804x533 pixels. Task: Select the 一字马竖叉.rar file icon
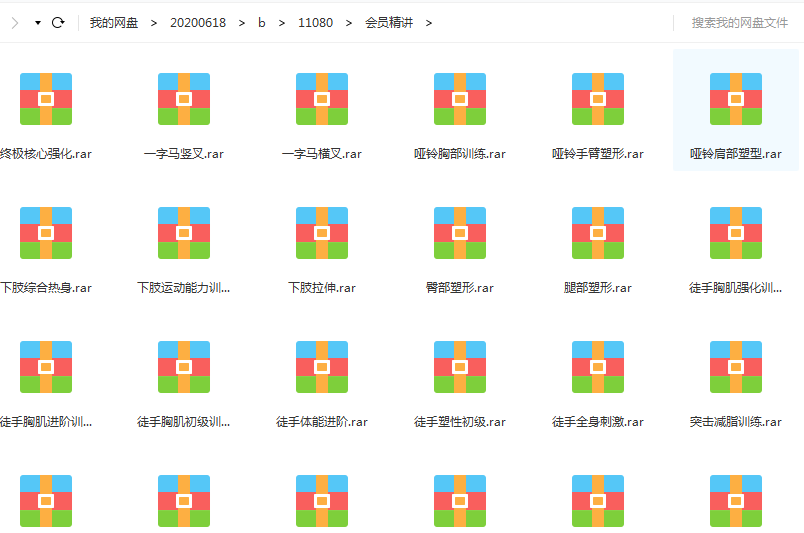tap(184, 99)
